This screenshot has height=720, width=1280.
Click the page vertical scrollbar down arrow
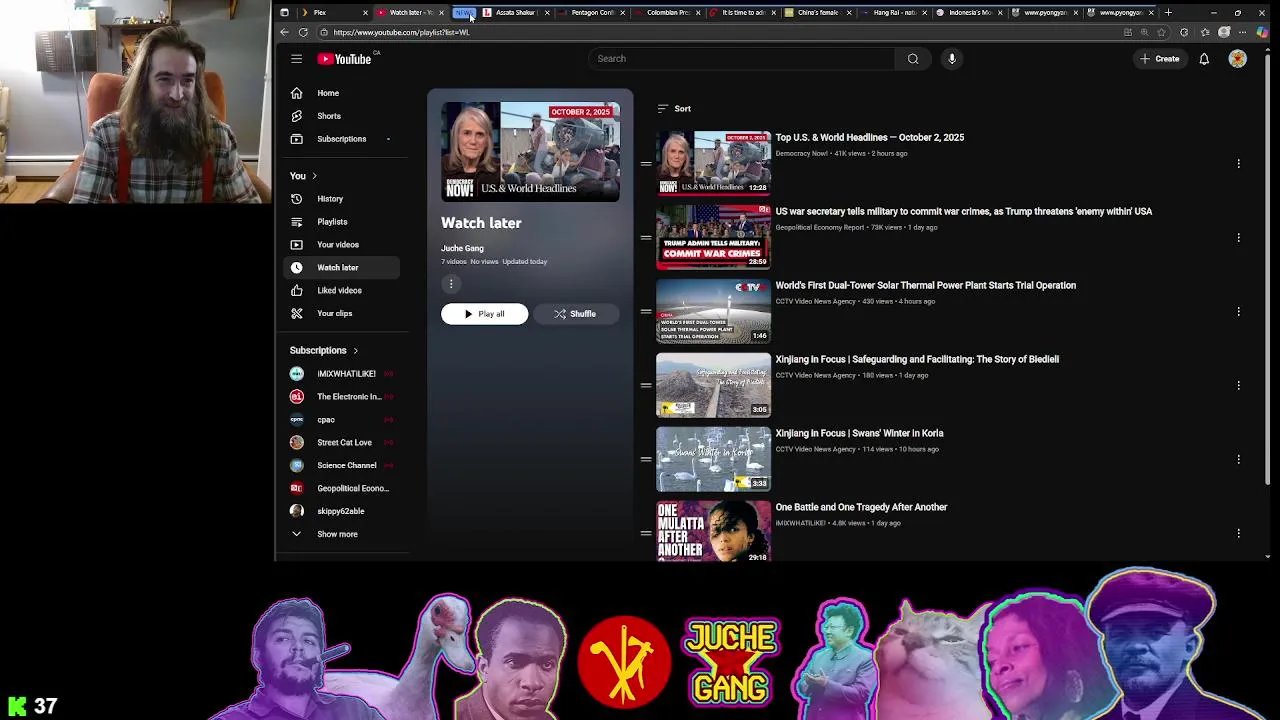click(x=1268, y=556)
